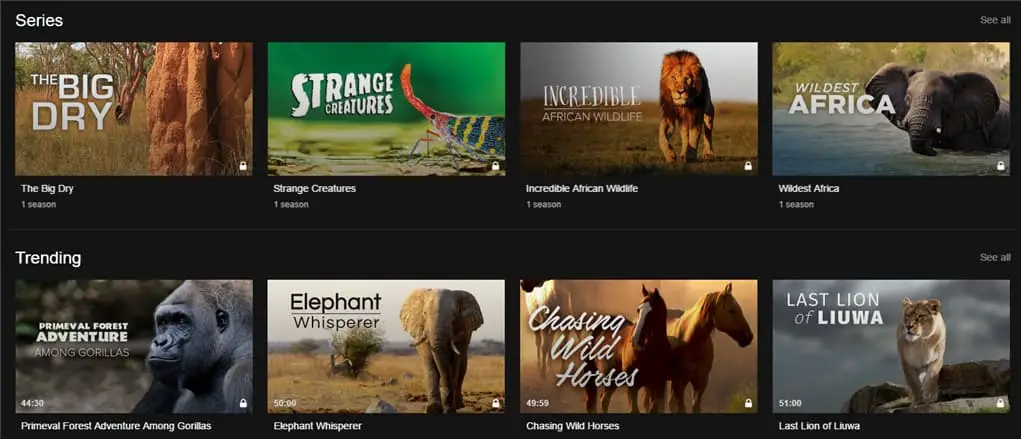Click 1 season under The Big Dry
The width and height of the screenshot is (1021, 439).
tap(38, 205)
